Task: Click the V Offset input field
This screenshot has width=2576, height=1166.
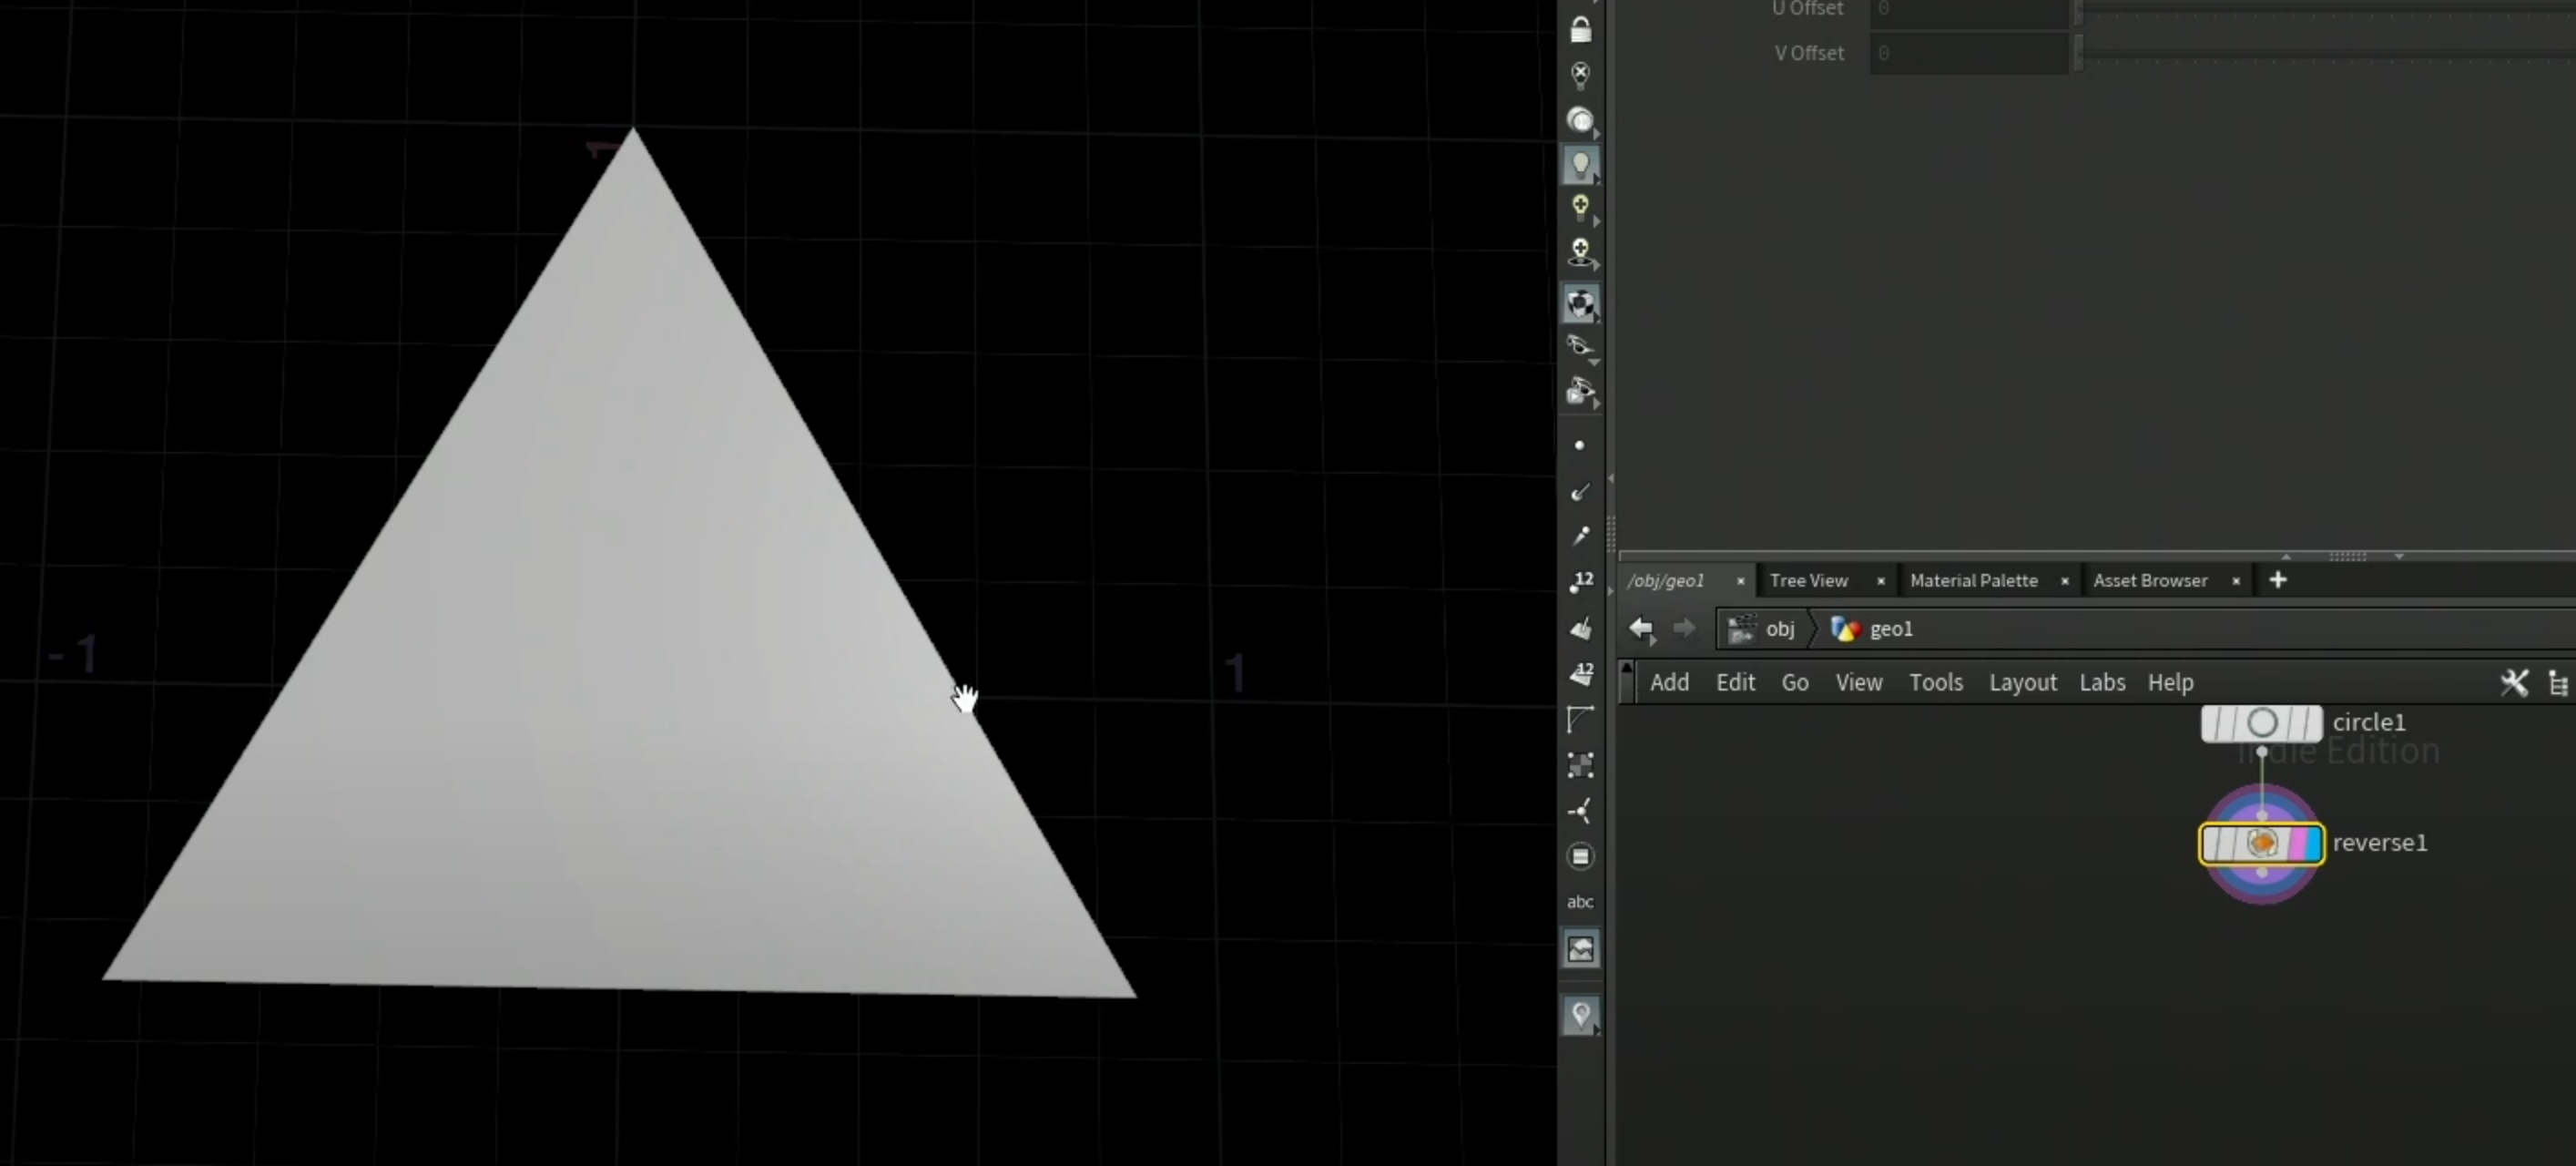Action: coord(1968,53)
